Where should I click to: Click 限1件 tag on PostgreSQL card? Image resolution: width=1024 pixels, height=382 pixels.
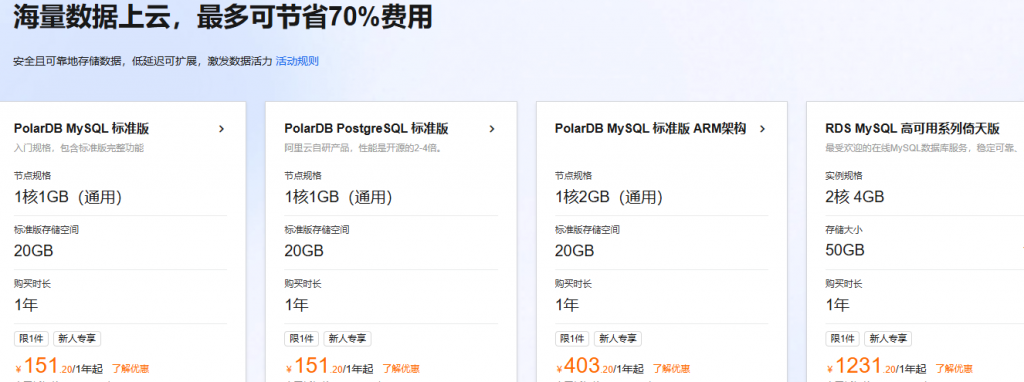pyautogui.click(x=302, y=339)
